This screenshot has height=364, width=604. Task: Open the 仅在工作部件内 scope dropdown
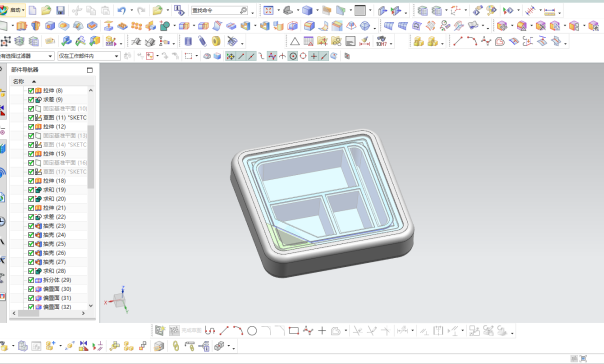tap(116, 56)
